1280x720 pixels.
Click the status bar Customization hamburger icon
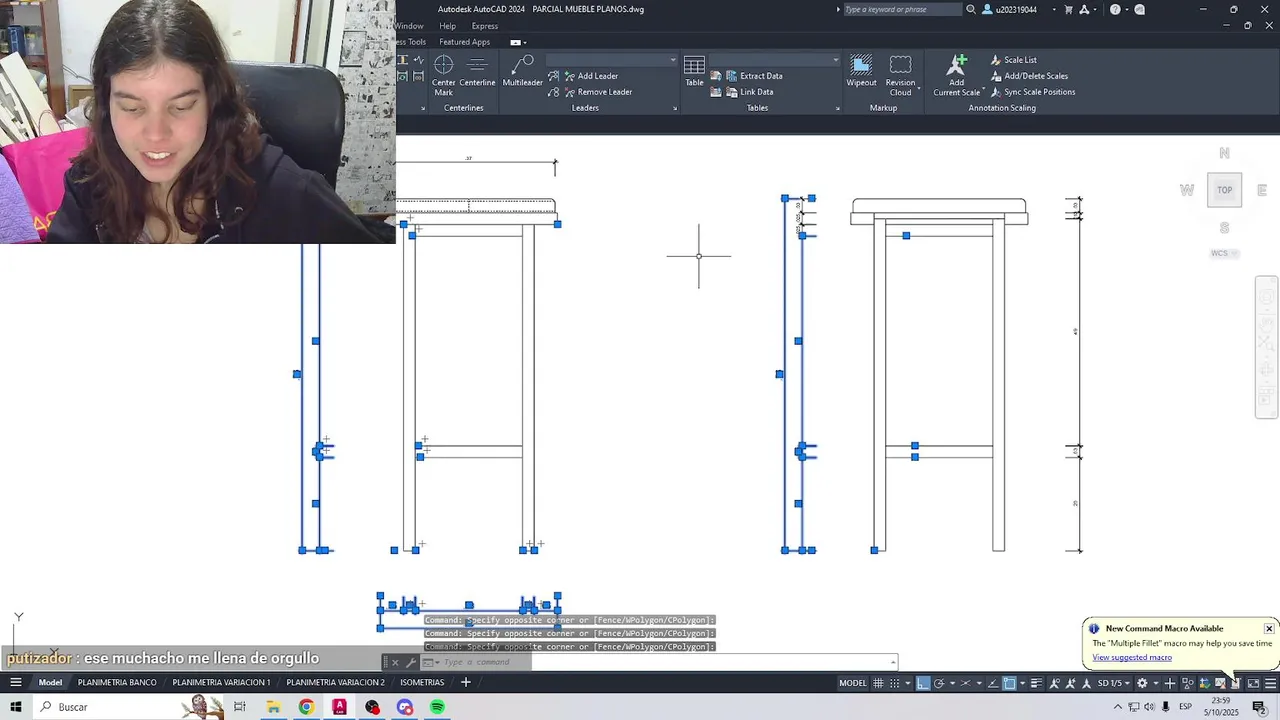point(1270,683)
